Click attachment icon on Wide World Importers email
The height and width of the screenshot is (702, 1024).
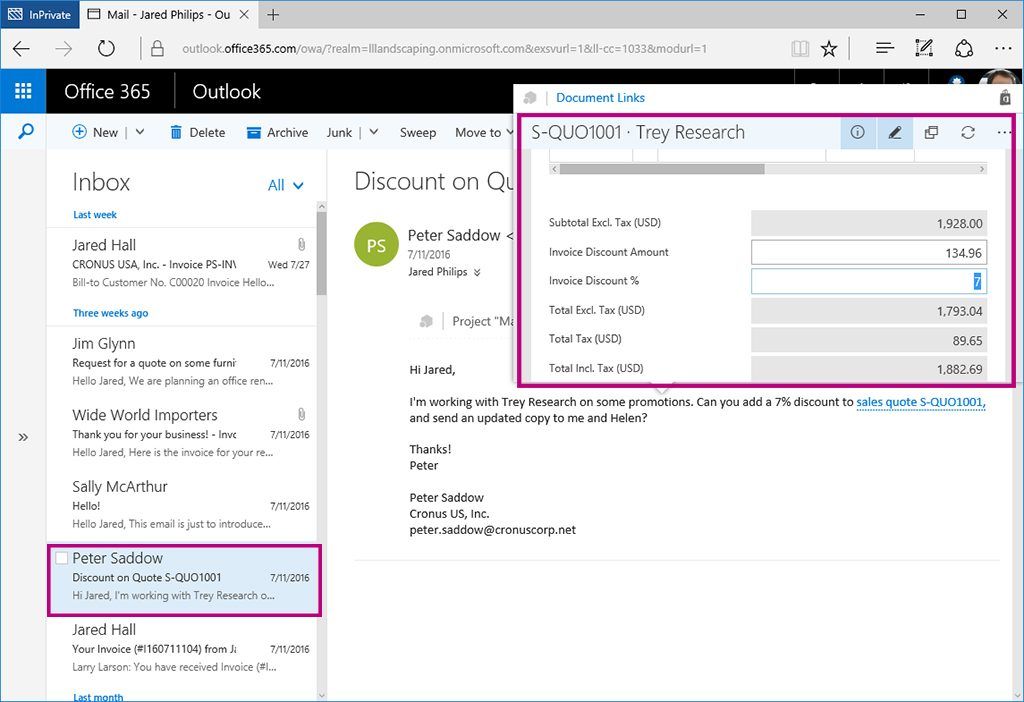point(301,415)
